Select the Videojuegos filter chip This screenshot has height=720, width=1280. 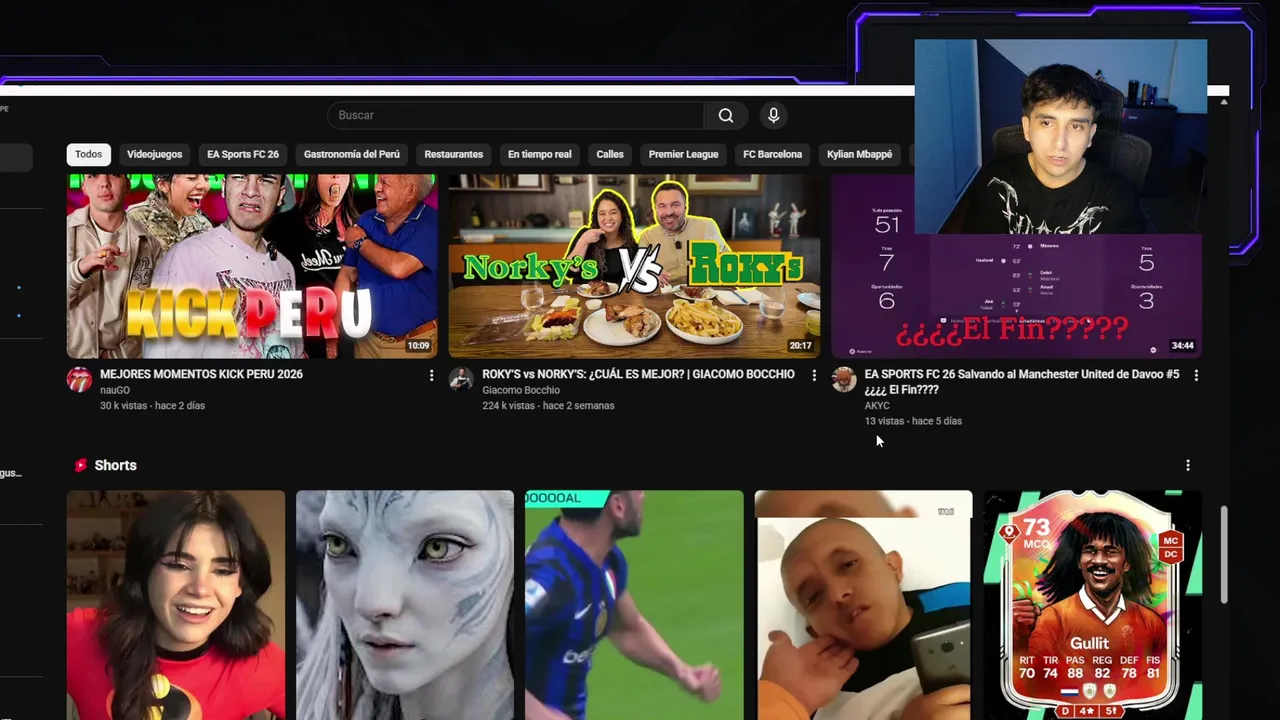pyautogui.click(x=154, y=154)
